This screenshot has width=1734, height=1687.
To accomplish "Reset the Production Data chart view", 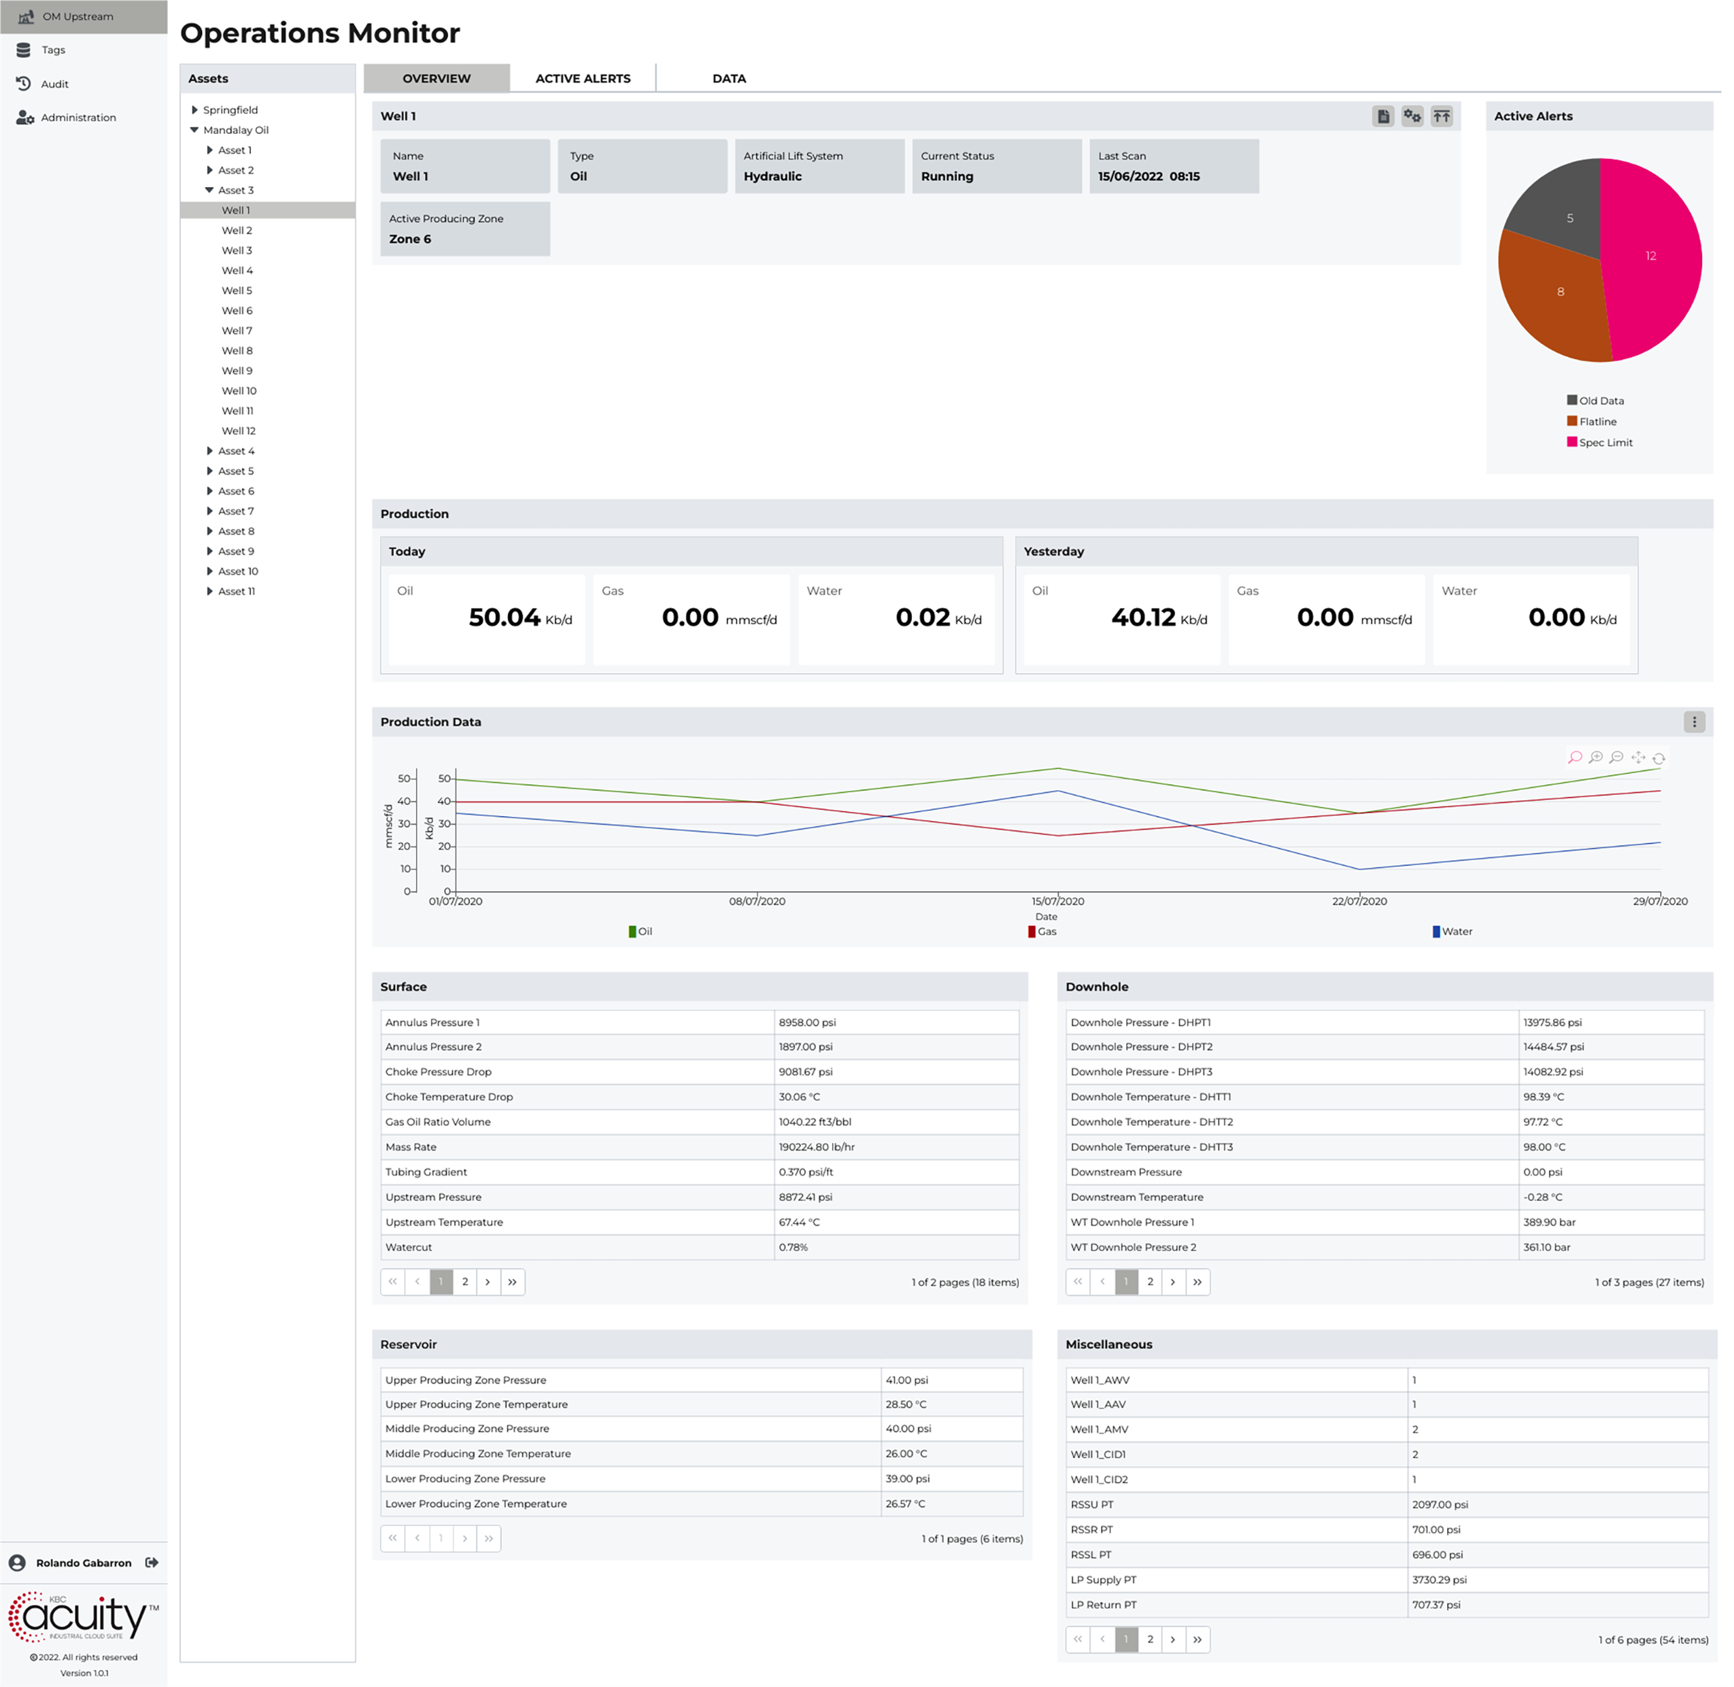I will point(1658,758).
